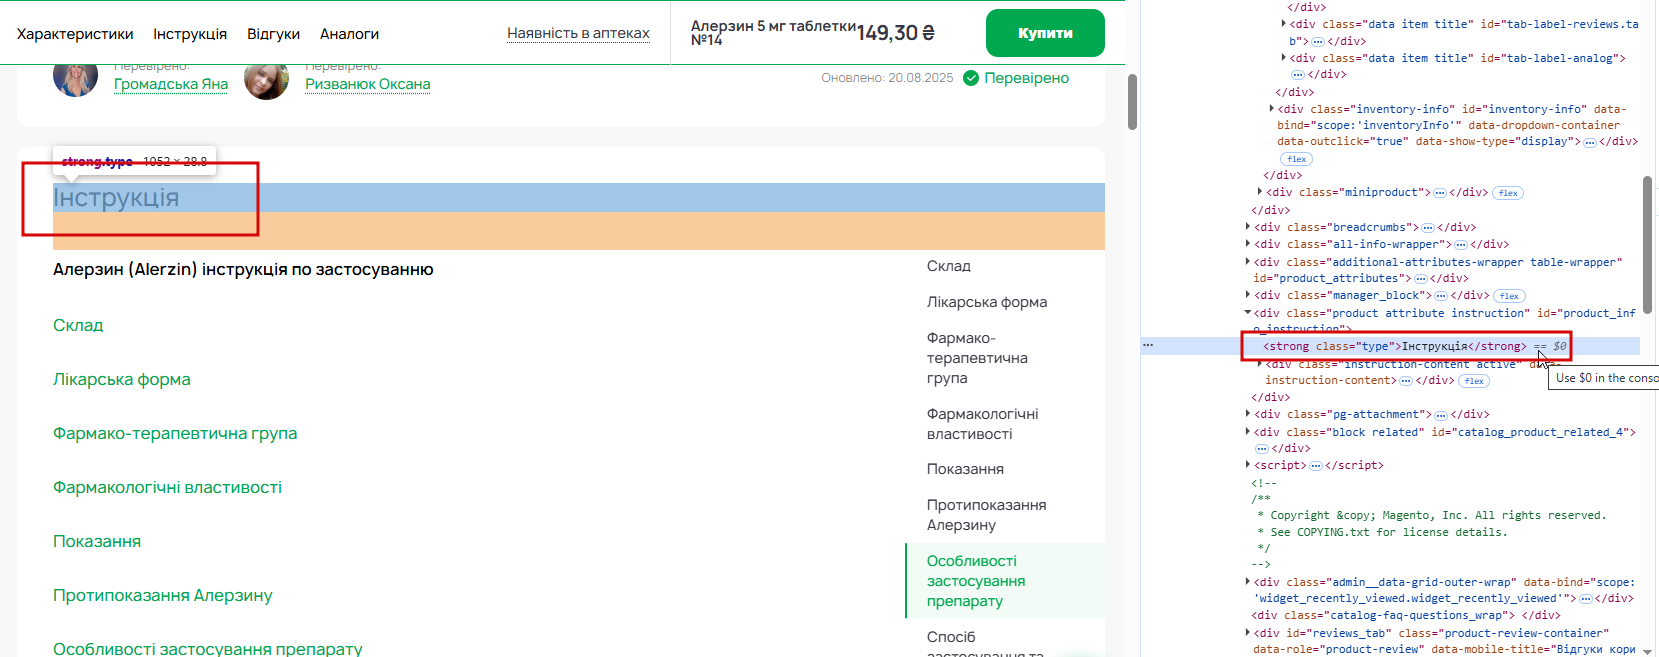Open the Характеристики tab

tap(75, 34)
